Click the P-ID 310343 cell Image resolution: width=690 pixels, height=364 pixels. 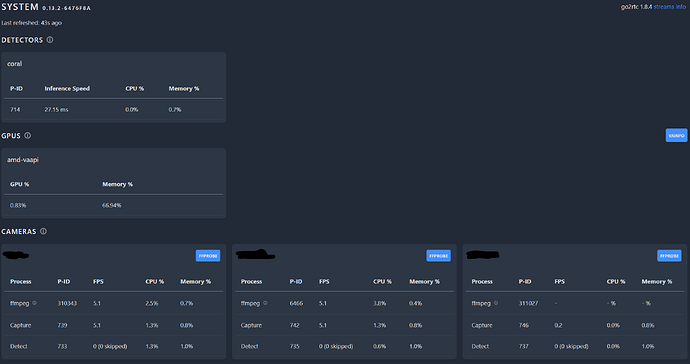coord(67,303)
